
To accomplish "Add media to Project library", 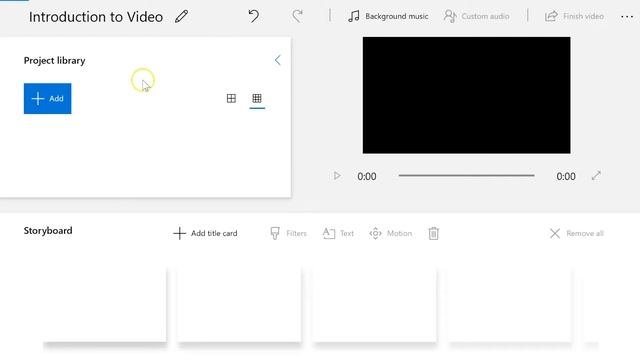I will (47, 98).
